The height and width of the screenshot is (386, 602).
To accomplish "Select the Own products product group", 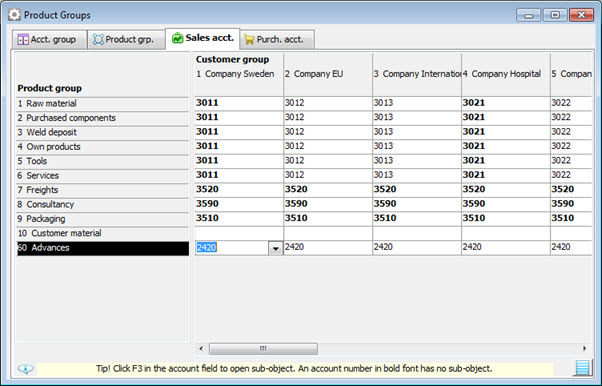I will pos(103,147).
